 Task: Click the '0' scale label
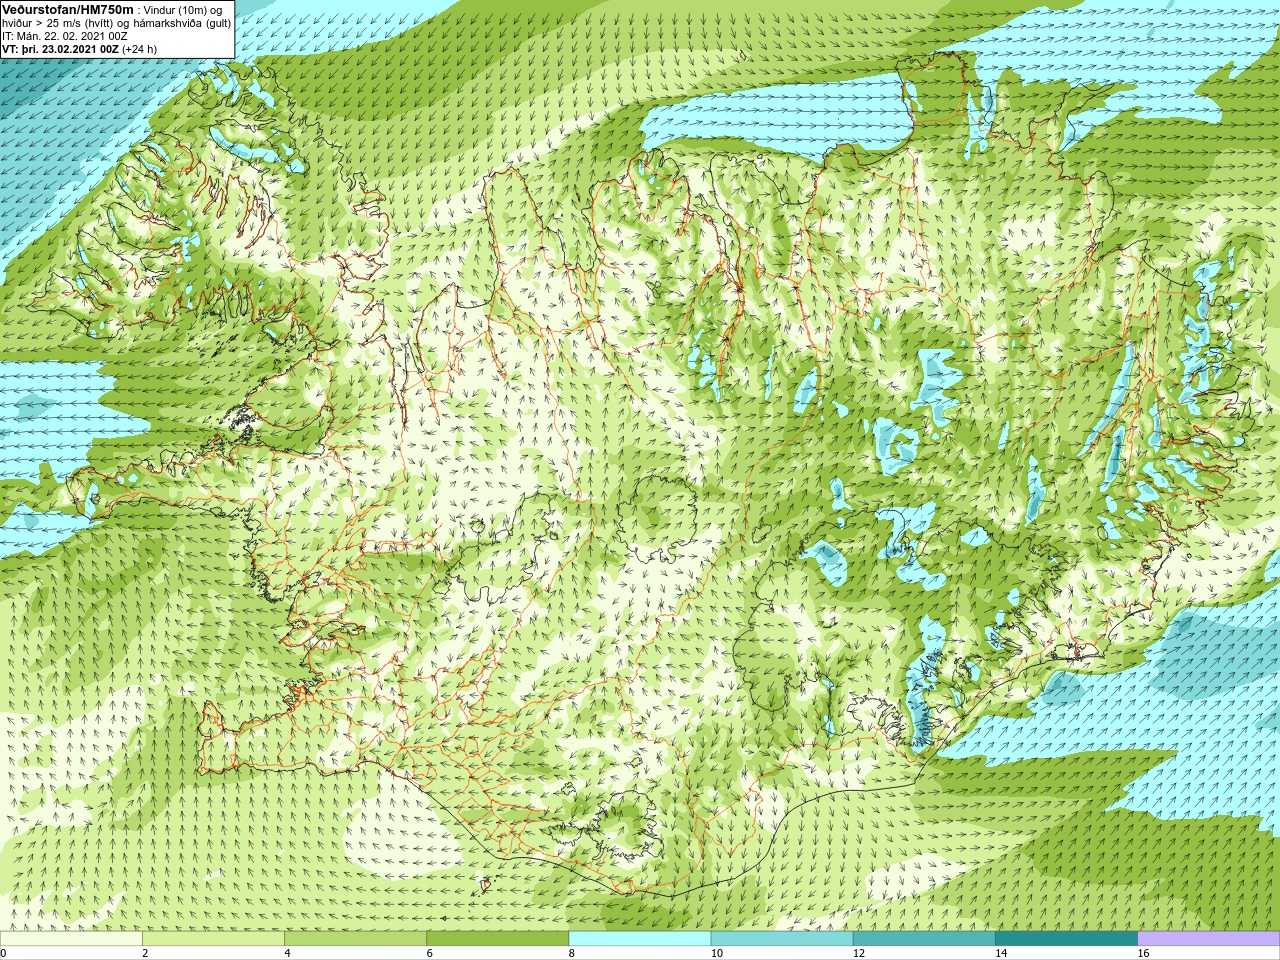point(4,953)
